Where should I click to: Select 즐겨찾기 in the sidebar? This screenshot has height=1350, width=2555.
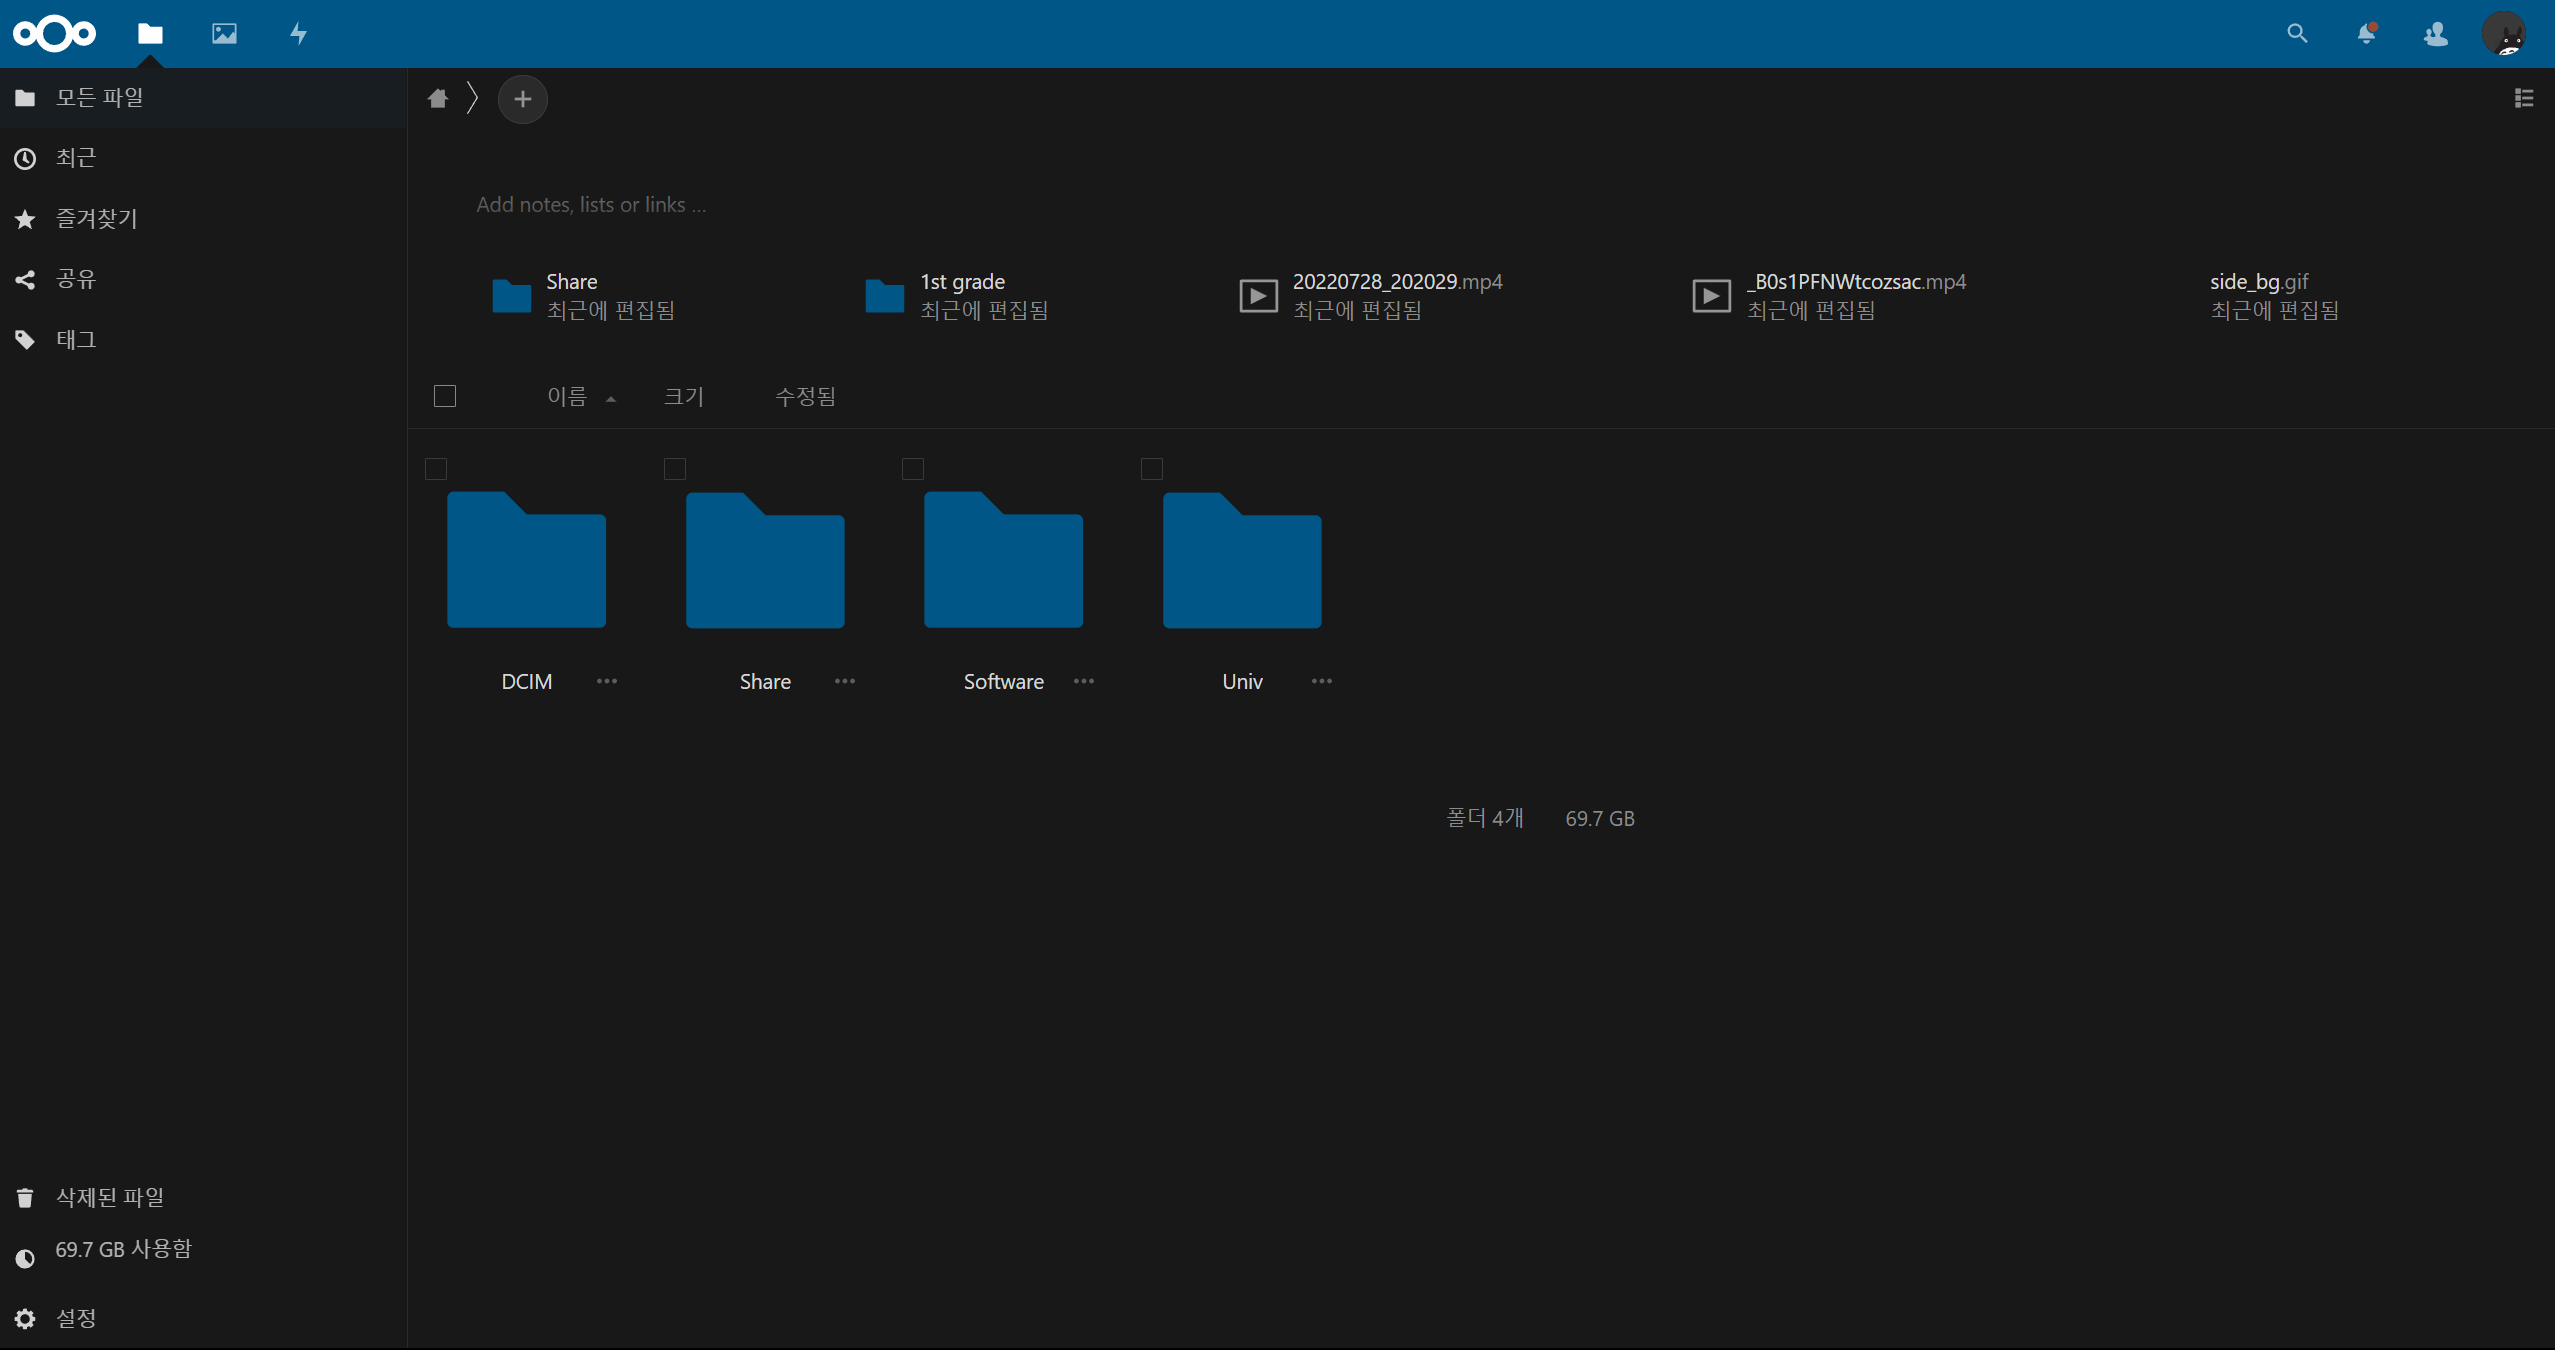(x=96, y=219)
